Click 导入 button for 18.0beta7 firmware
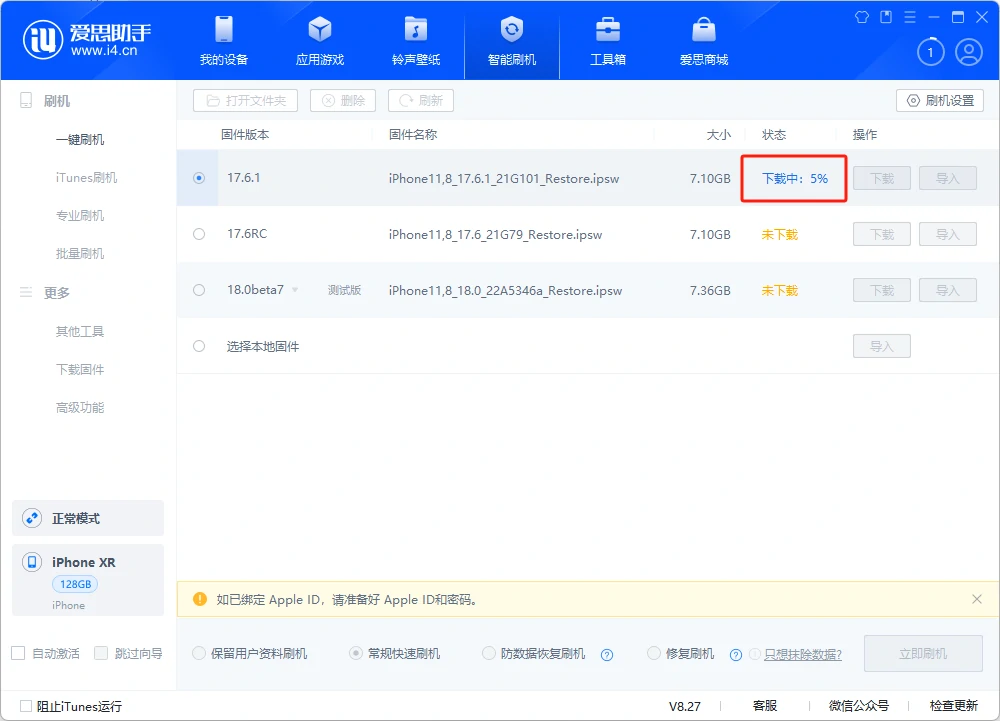This screenshot has width=1000, height=721. [x=948, y=291]
